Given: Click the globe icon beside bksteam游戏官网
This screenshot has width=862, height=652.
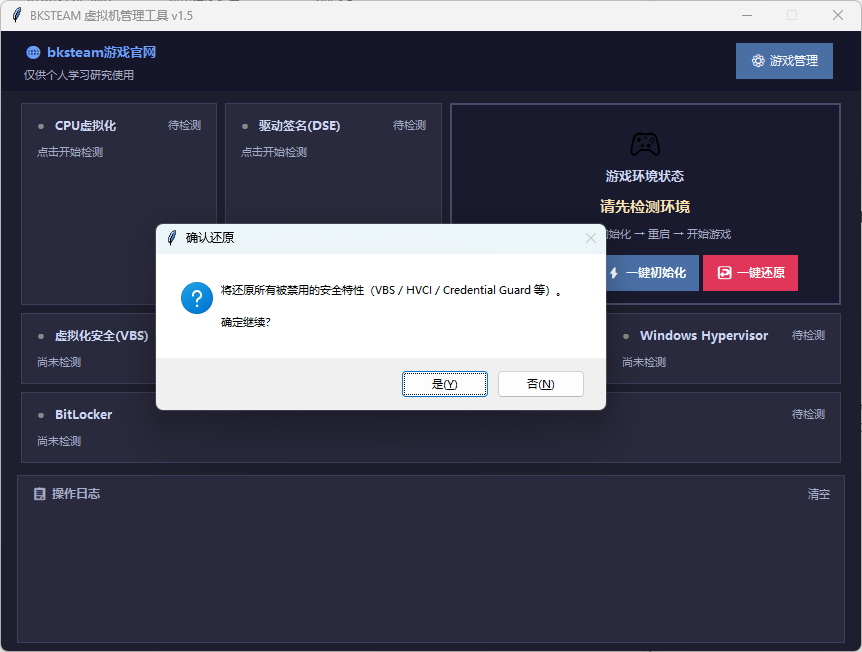Looking at the screenshot, I should [33, 53].
